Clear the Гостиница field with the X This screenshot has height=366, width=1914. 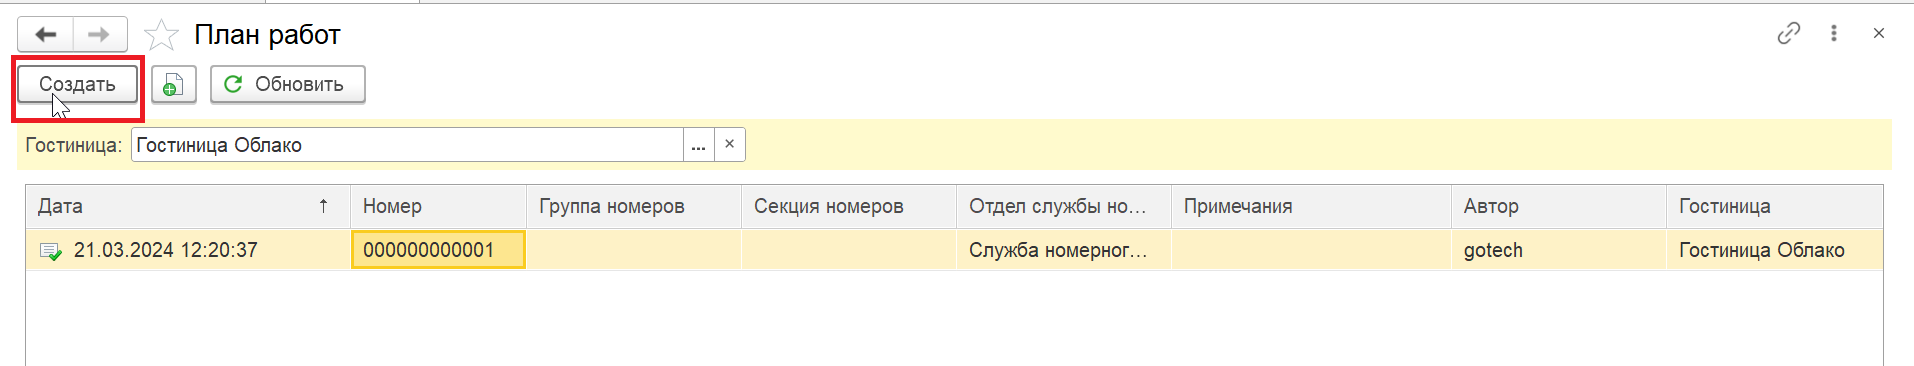pyautogui.click(x=730, y=145)
